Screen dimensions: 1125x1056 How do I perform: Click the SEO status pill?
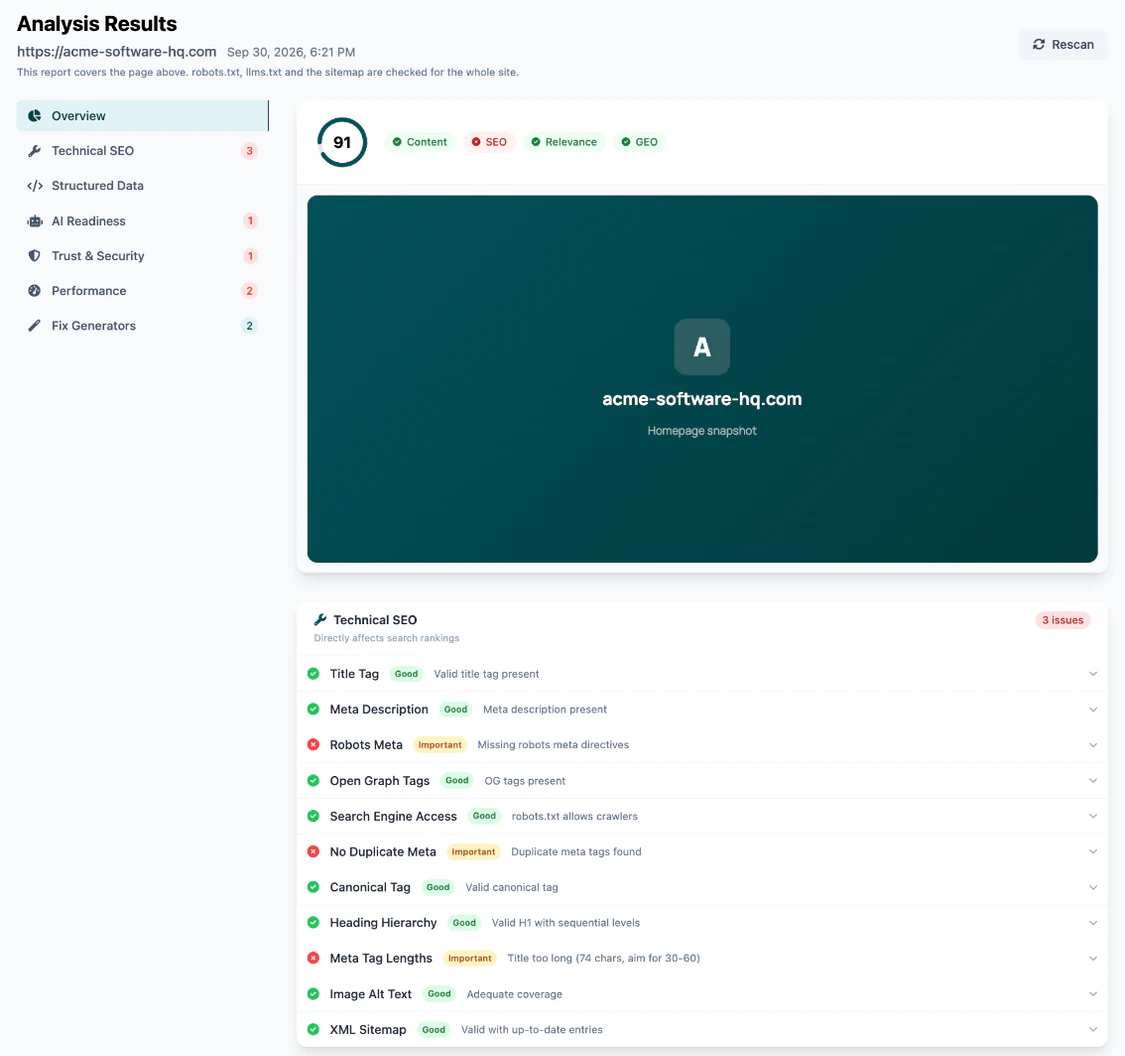(x=489, y=142)
